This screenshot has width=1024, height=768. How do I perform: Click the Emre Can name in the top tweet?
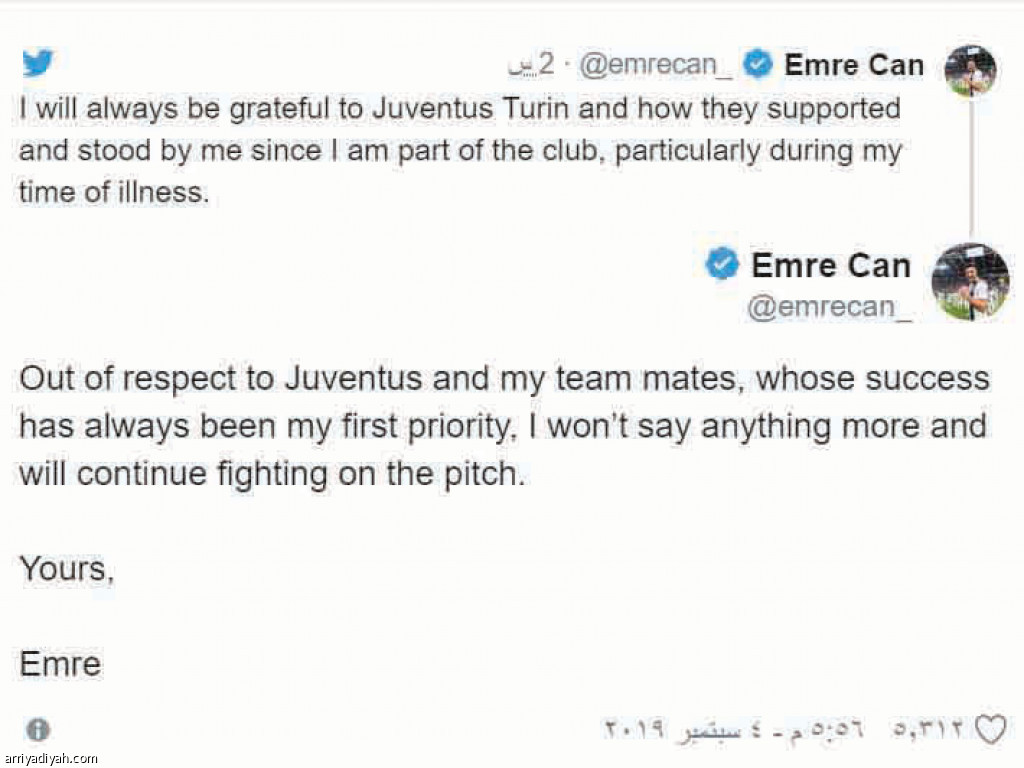[x=854, y=65]
